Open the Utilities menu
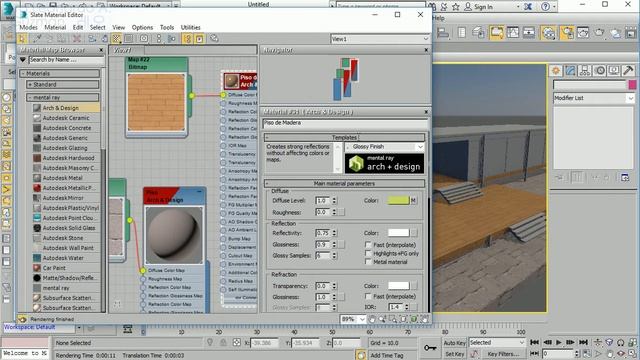The width and height of the screenshot is (640, 360). (x=191, y=27)
